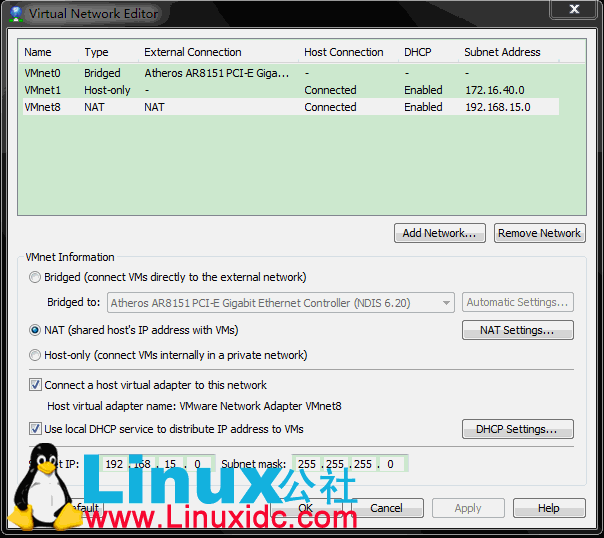Viewport: 604px width, 538px height.
Task: Click the Subnet mask last octet 0 field
Action: click(x=391, y=464)
